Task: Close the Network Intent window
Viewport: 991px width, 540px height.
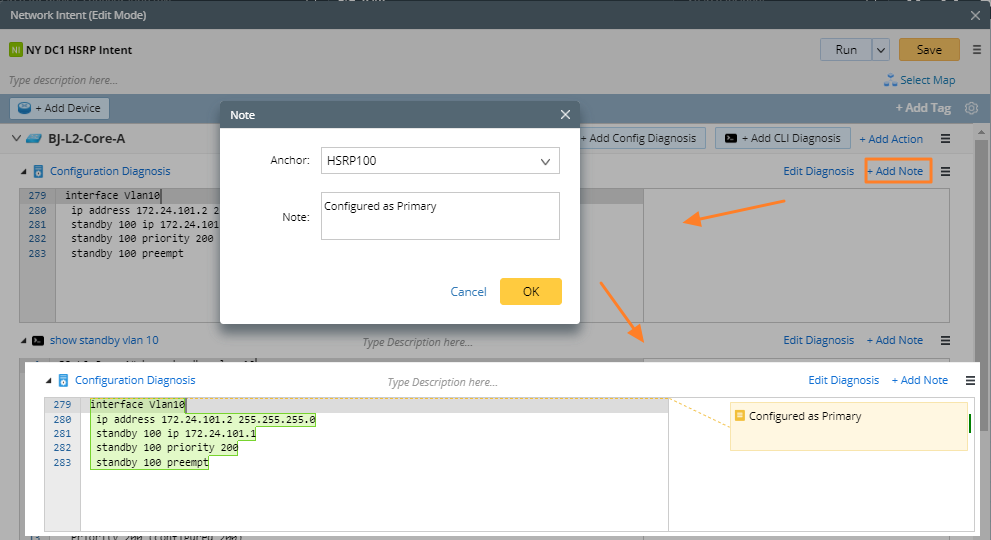Action: coord(975,15)
